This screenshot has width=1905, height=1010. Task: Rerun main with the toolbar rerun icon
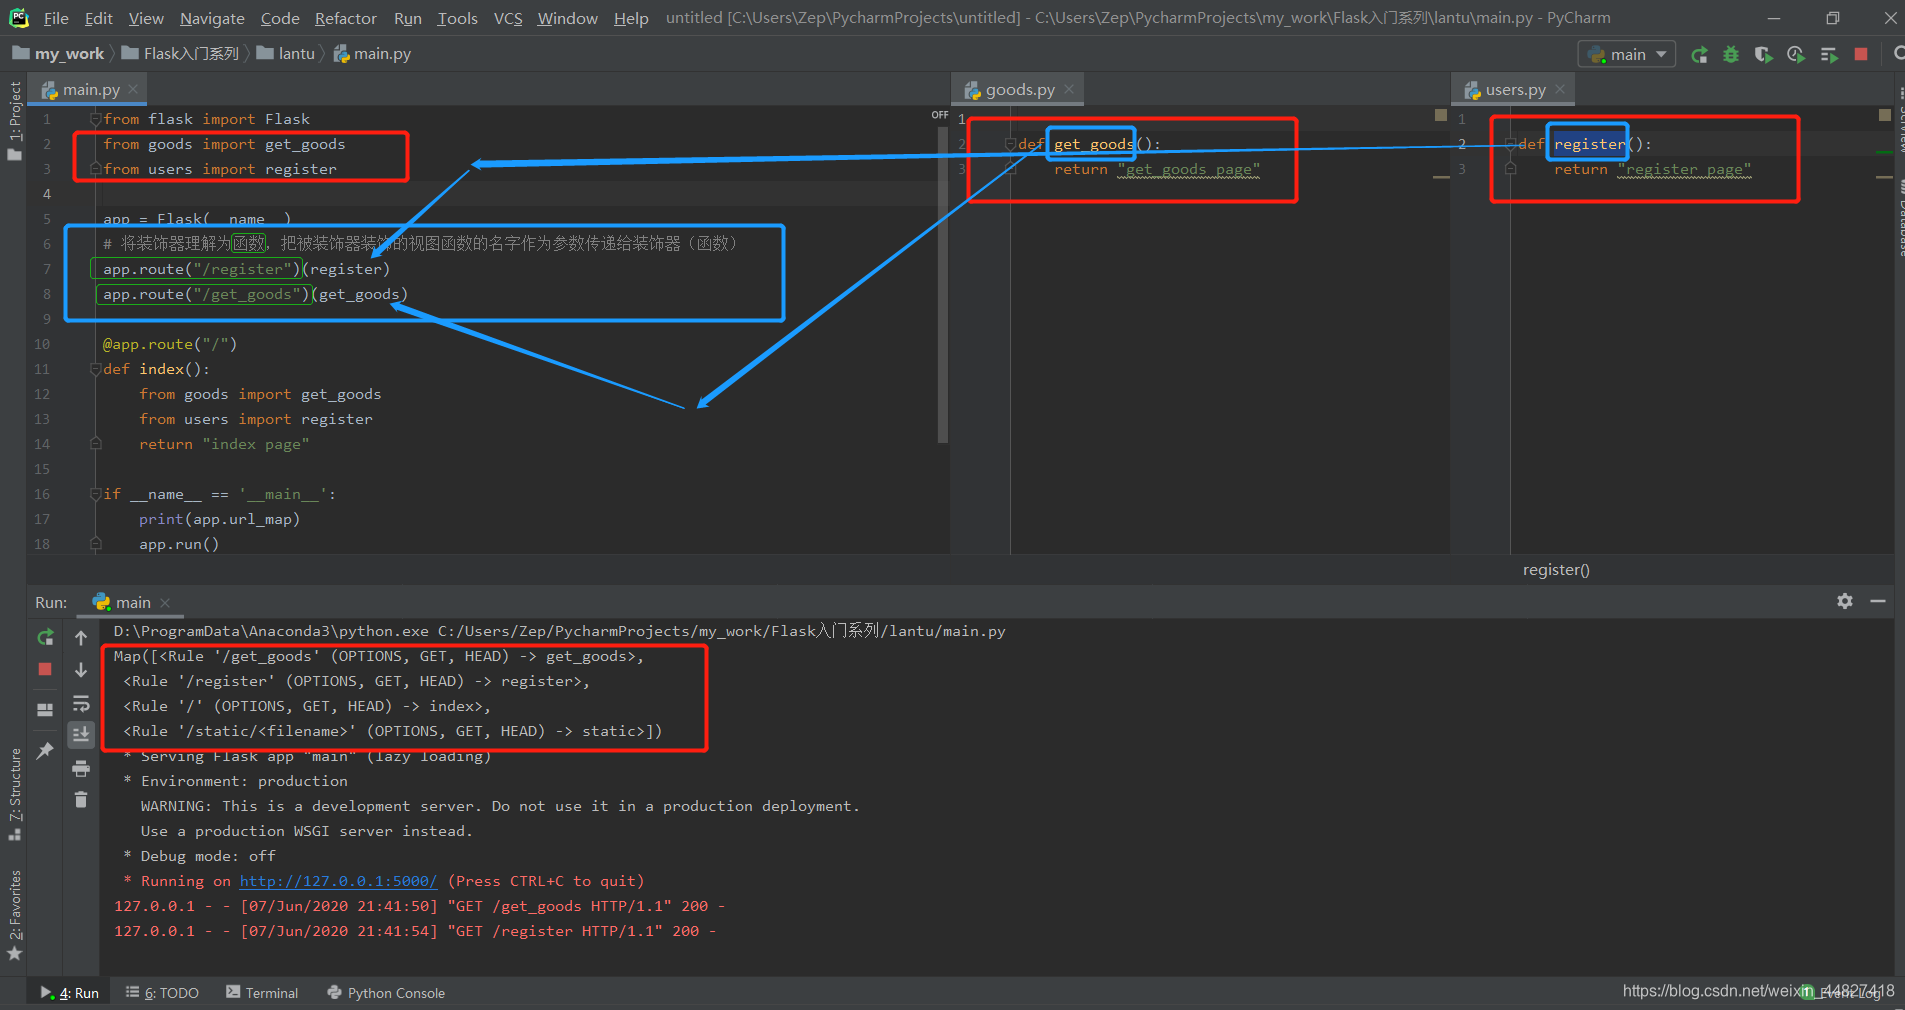click(1699, 55)
